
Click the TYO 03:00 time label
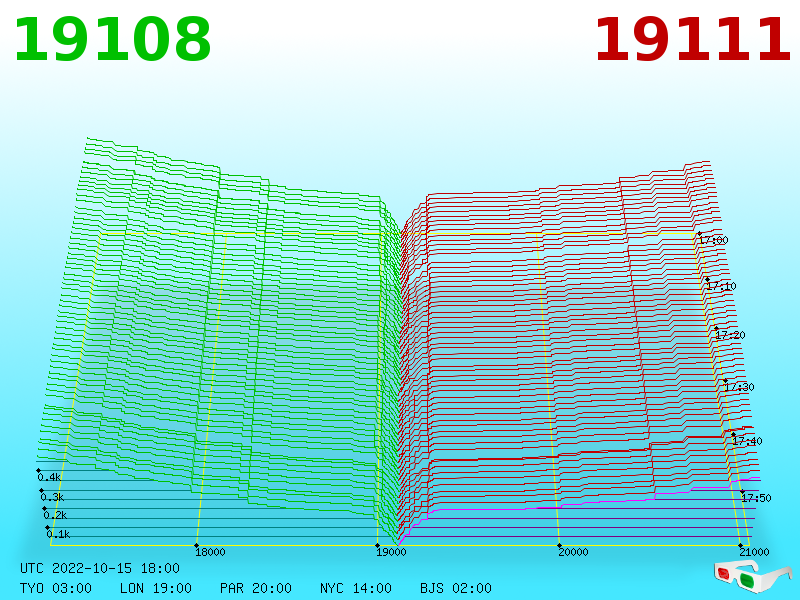tap(56, 588)
